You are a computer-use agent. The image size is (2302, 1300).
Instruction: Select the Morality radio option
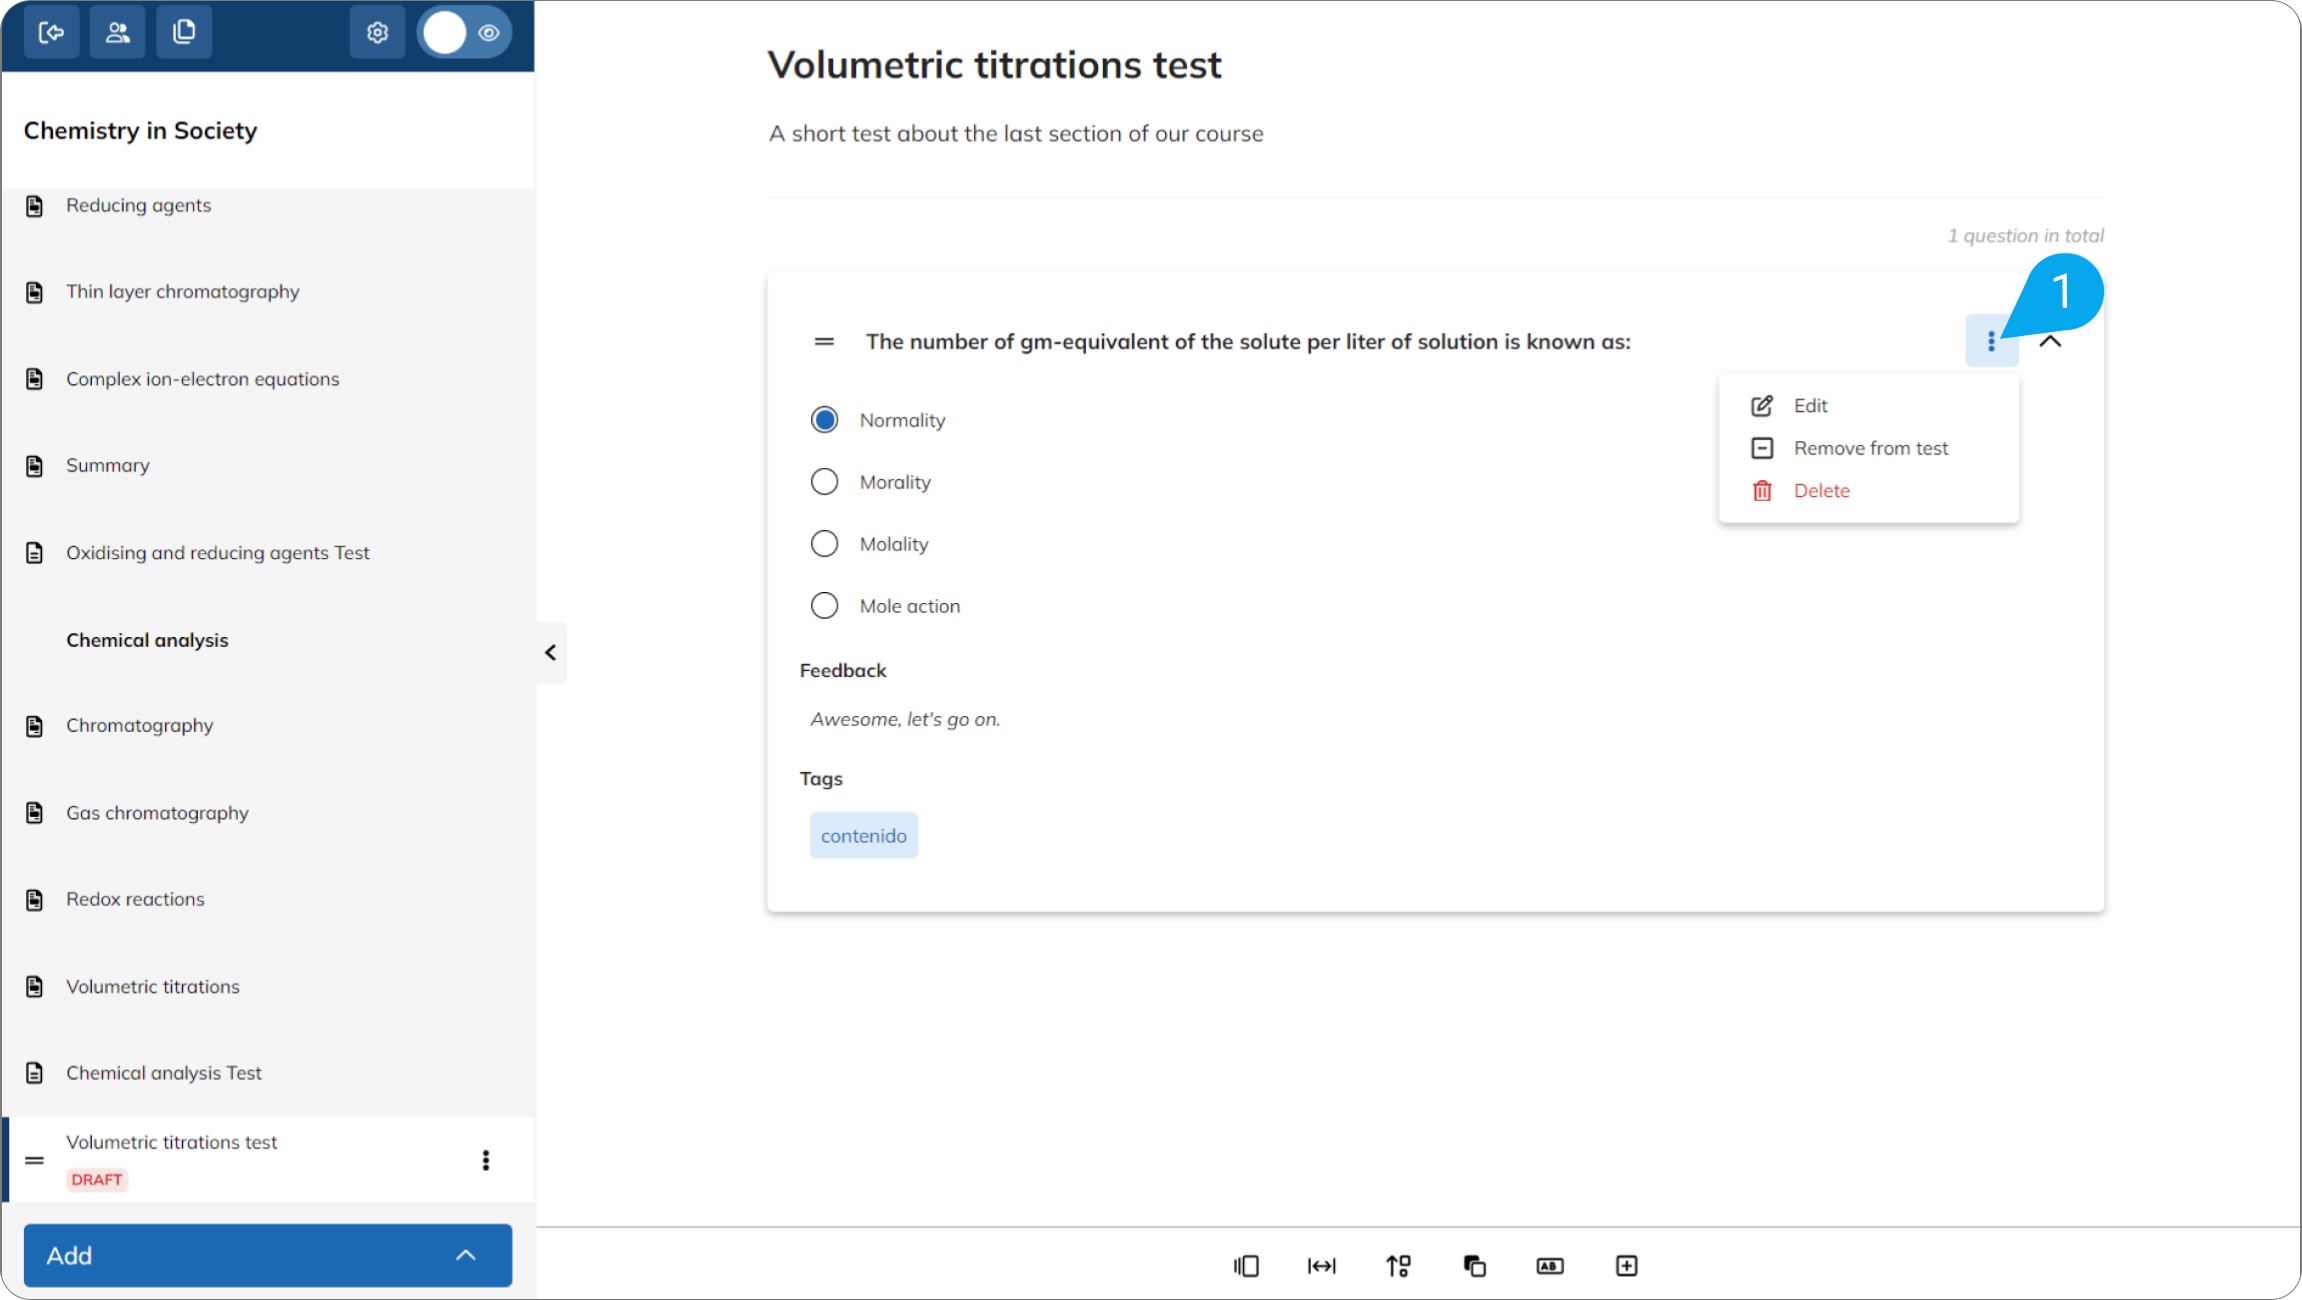(824, 482)
